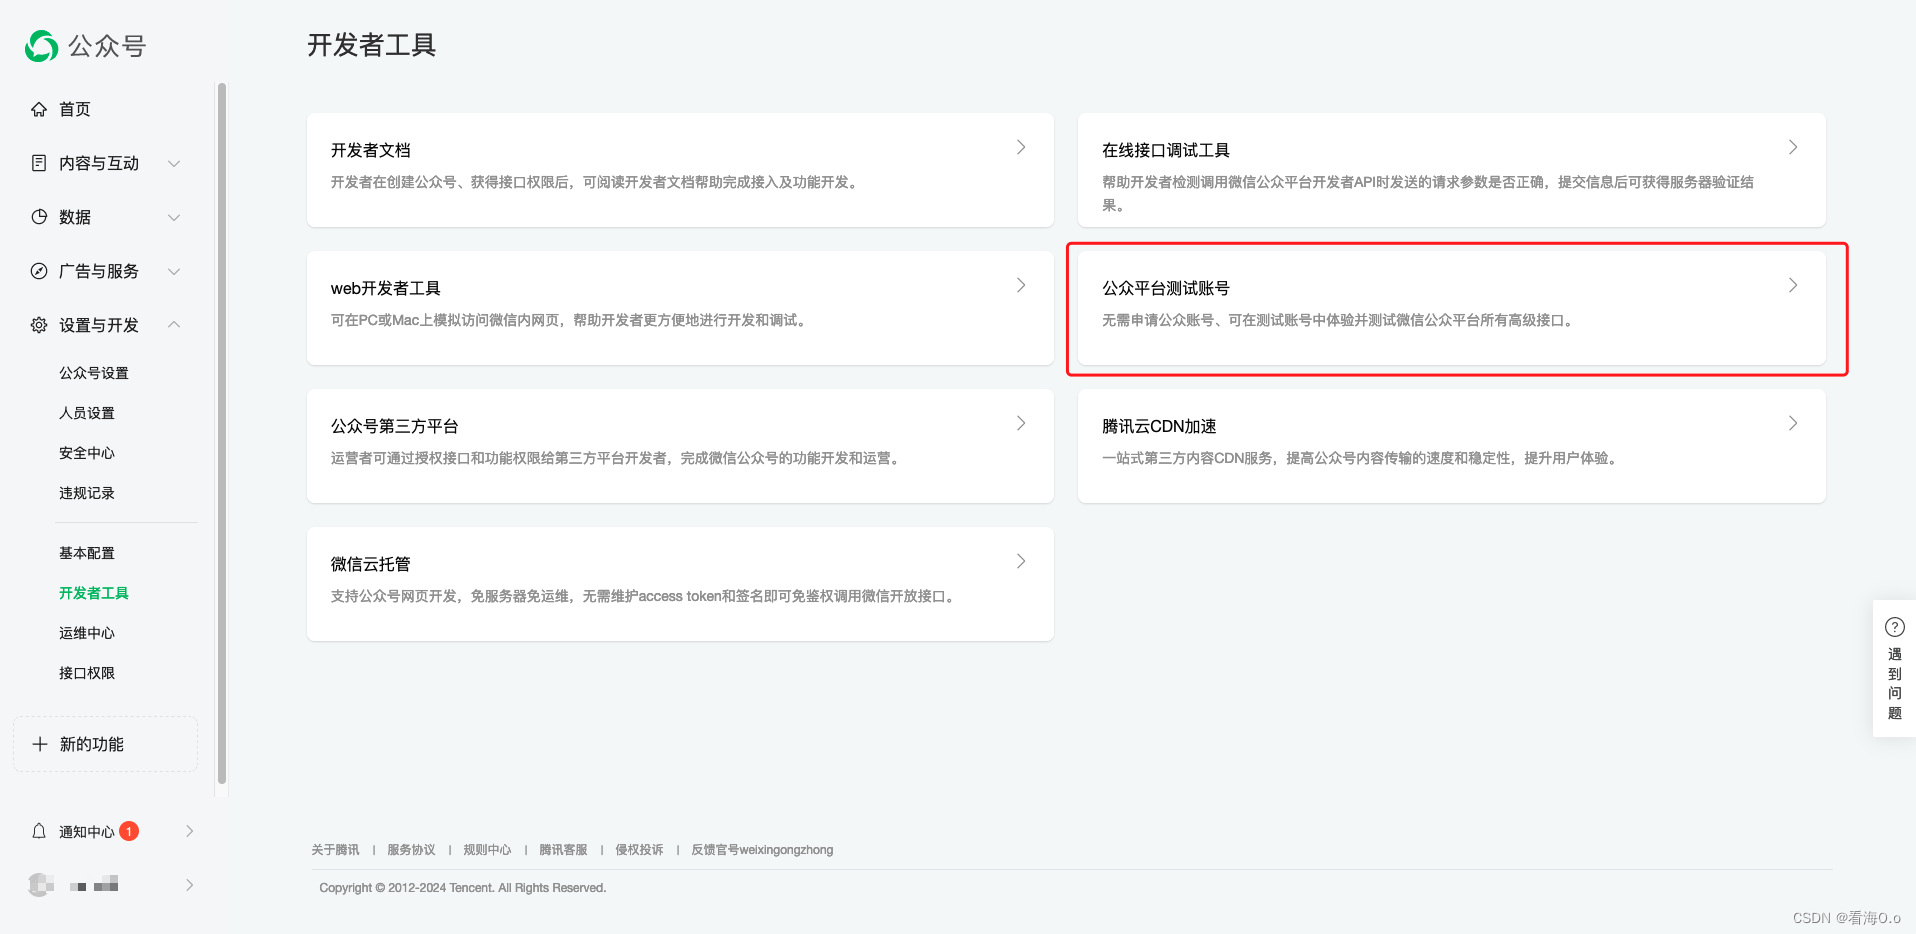Click the green 公众号 logo icon
The height and width of the screenshot is (934, 1916).
pyautogui.click(x=41, y=46)
